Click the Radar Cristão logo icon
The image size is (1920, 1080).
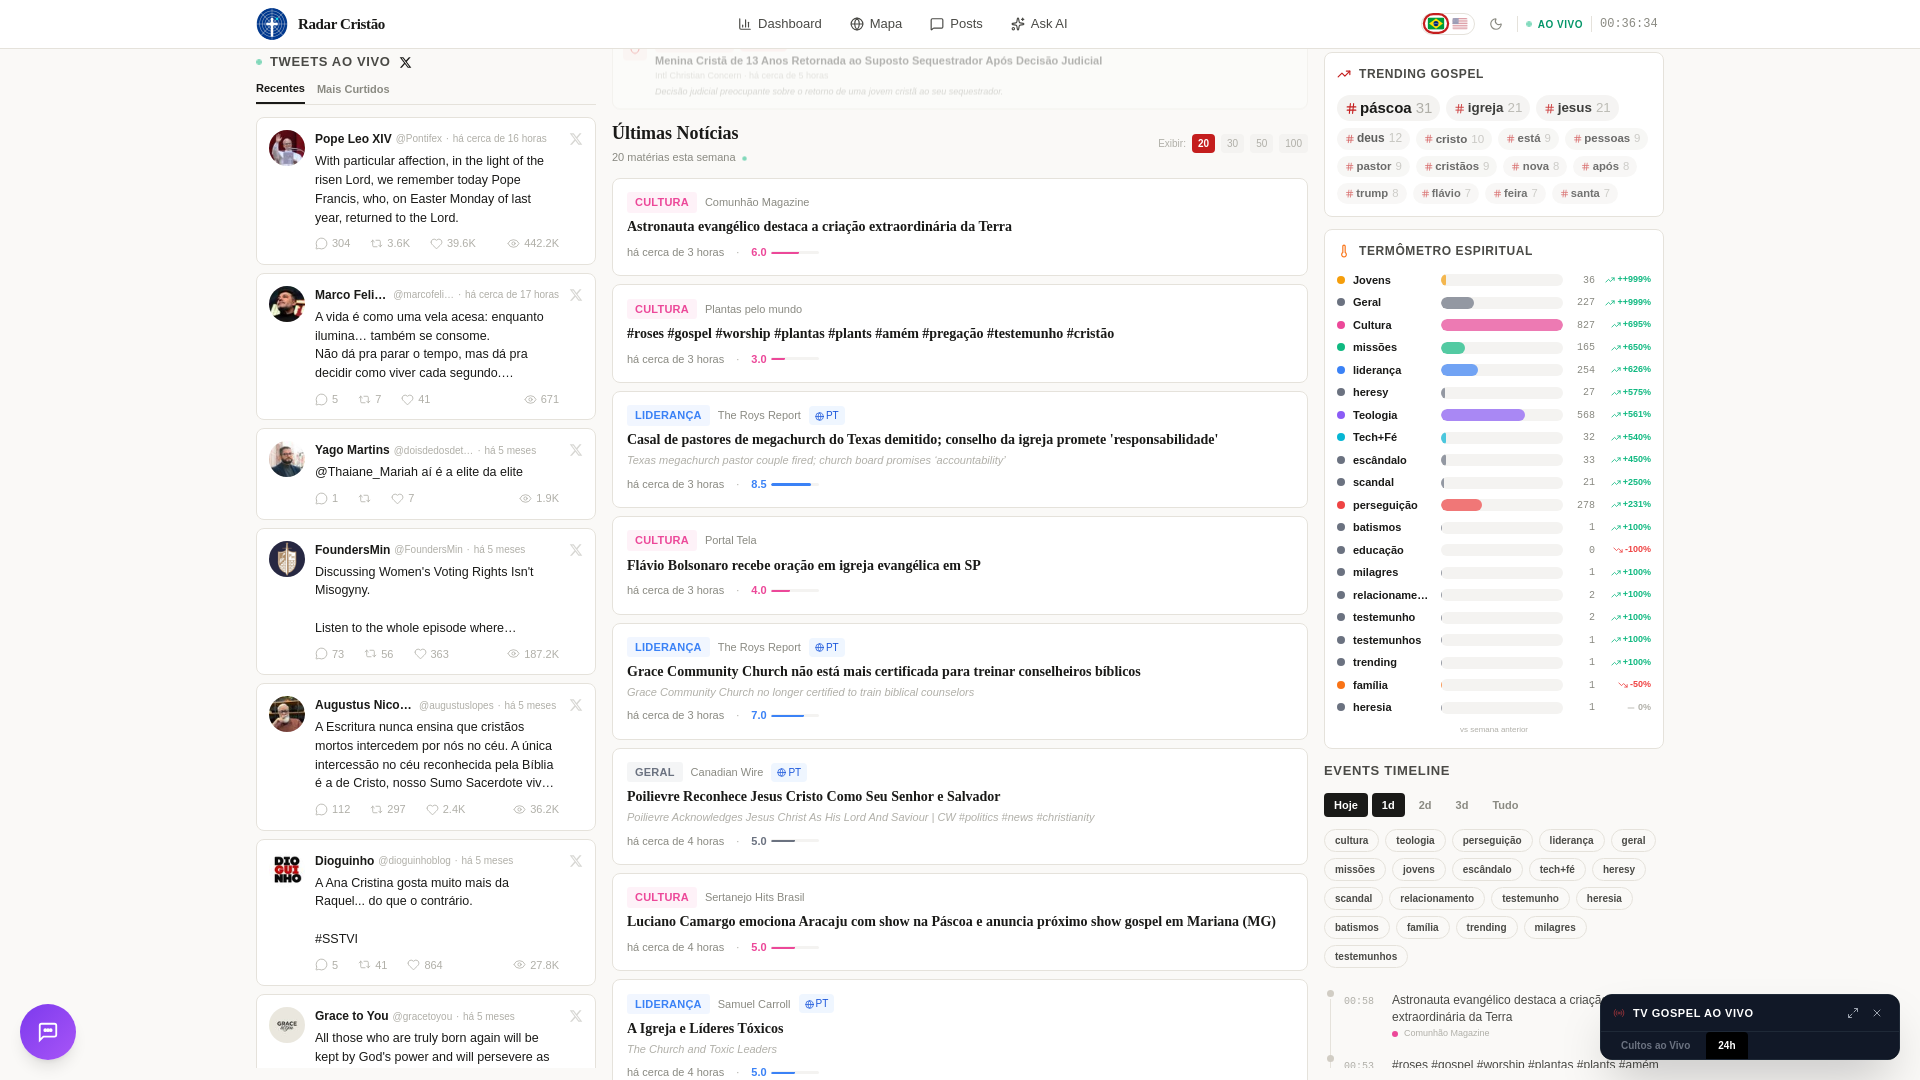(x=272, y=24)
